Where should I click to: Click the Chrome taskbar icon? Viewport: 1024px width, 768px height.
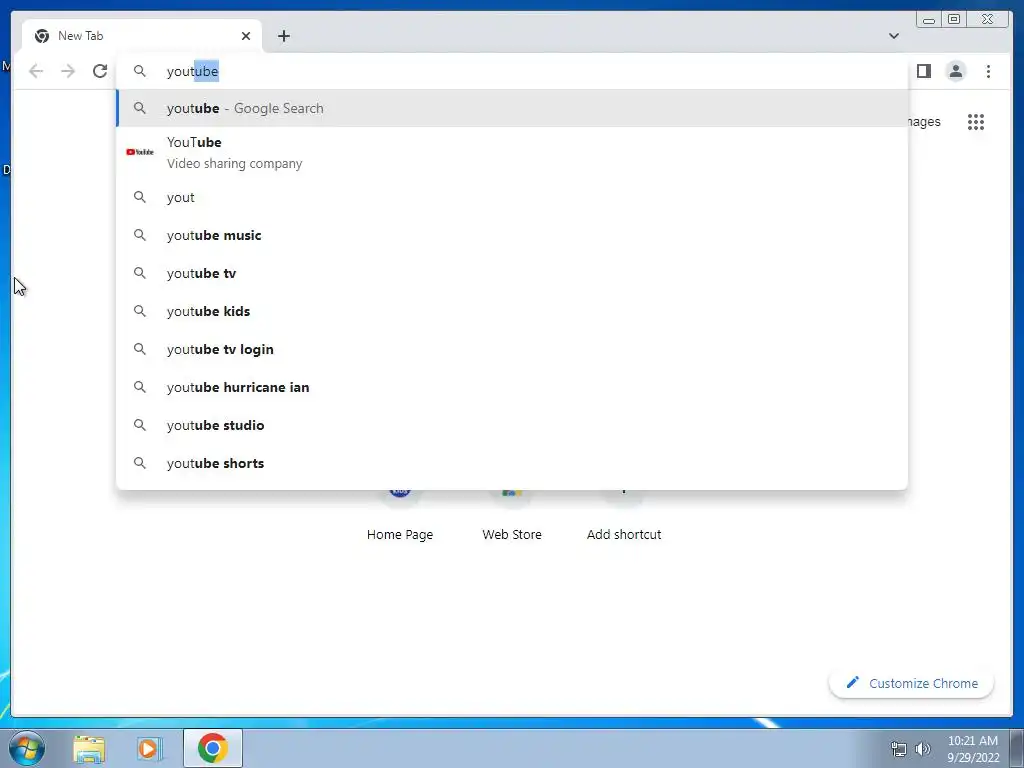pos(213,748)
